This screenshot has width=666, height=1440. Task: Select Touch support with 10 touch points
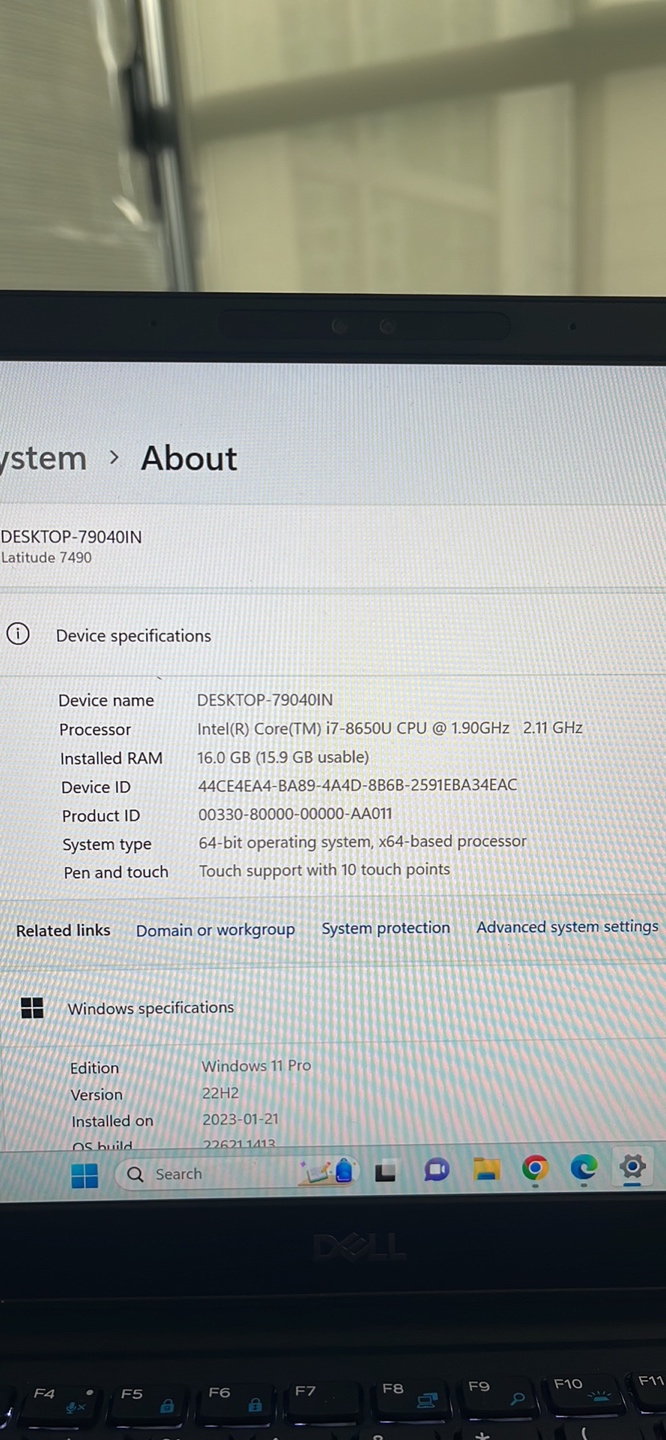click(x=324, y=870)
